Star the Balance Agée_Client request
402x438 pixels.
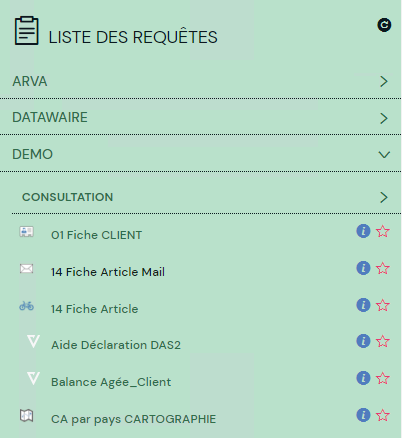[x=383, y=378]
